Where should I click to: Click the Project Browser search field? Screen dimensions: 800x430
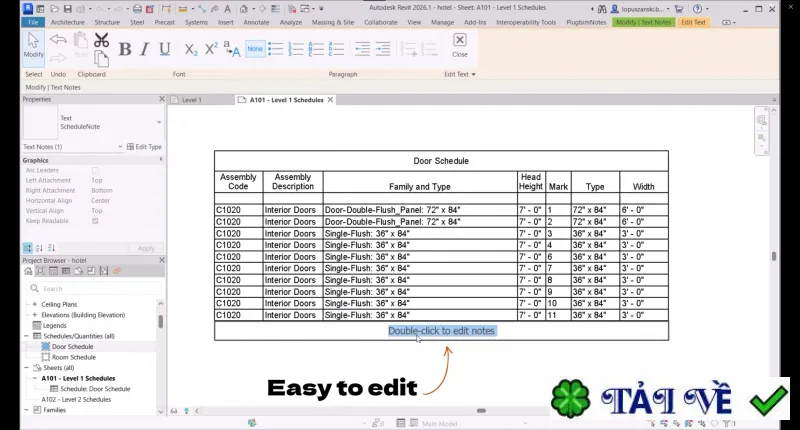click(94, 289)
